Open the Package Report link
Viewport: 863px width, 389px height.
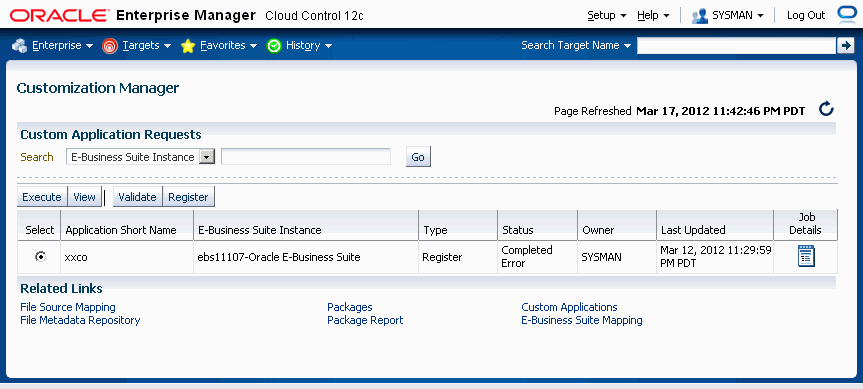[x=365, y=320]
